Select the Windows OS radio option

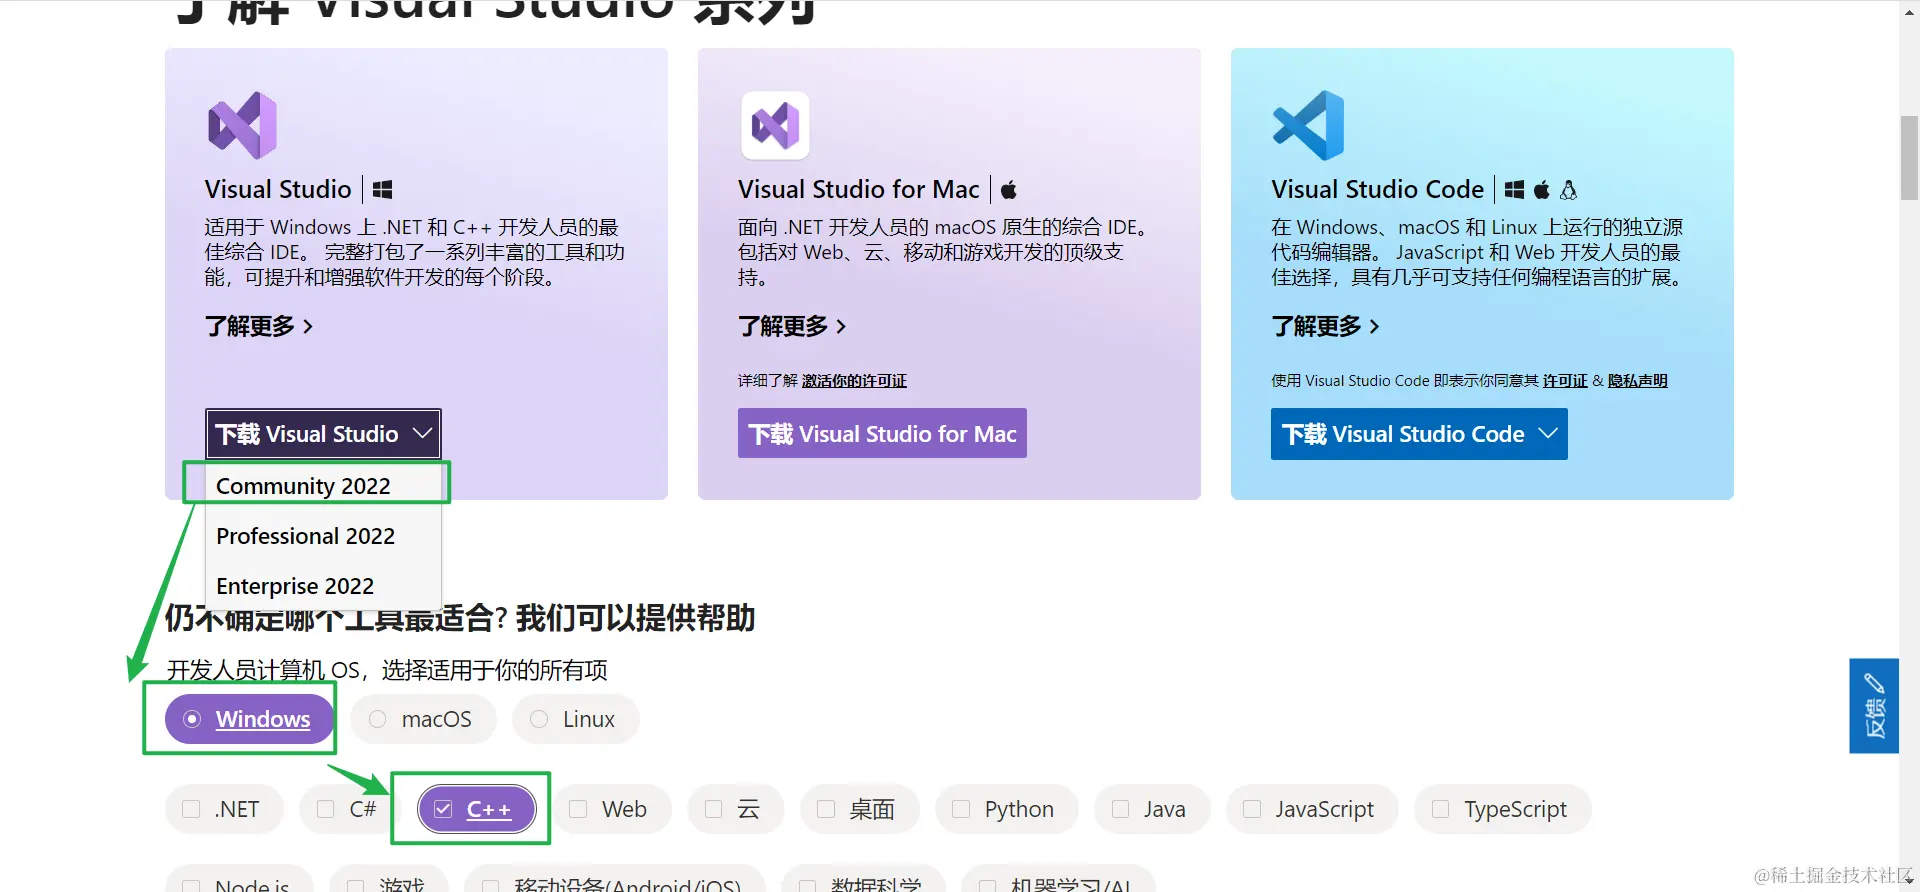point(249,719)
